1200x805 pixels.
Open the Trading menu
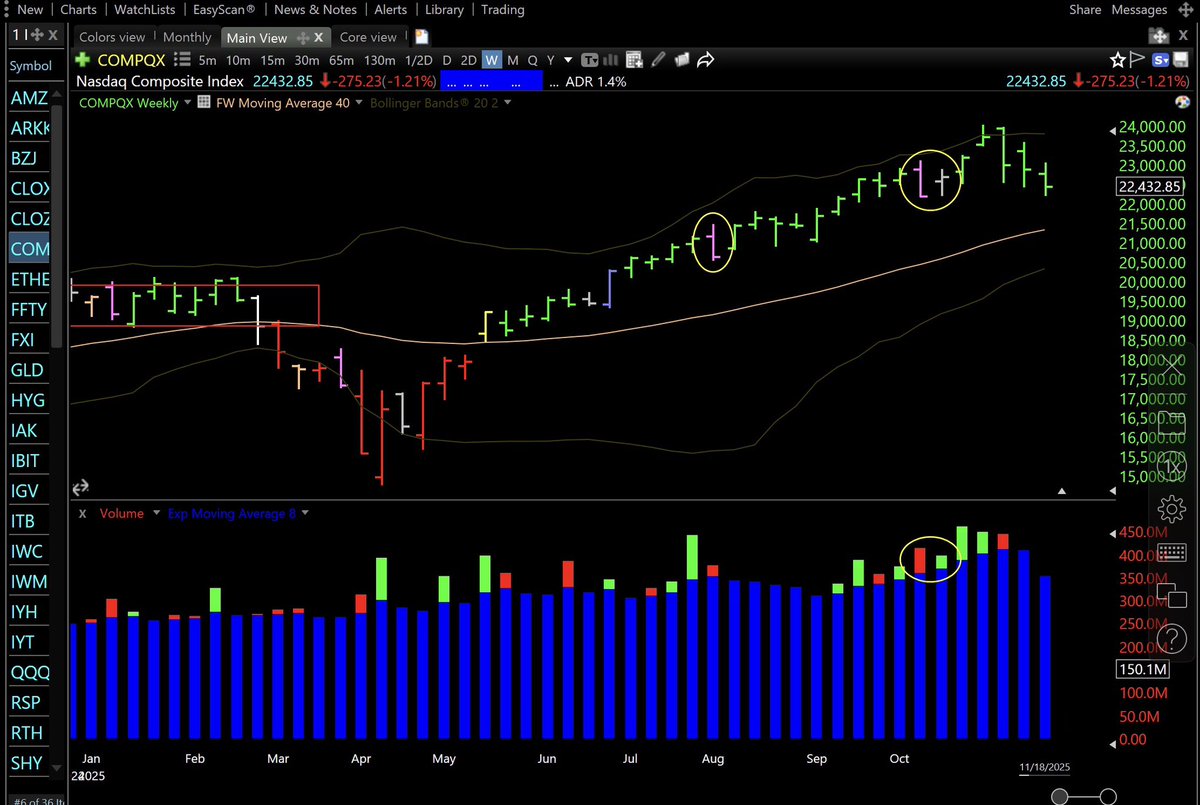tap(502, 9)
